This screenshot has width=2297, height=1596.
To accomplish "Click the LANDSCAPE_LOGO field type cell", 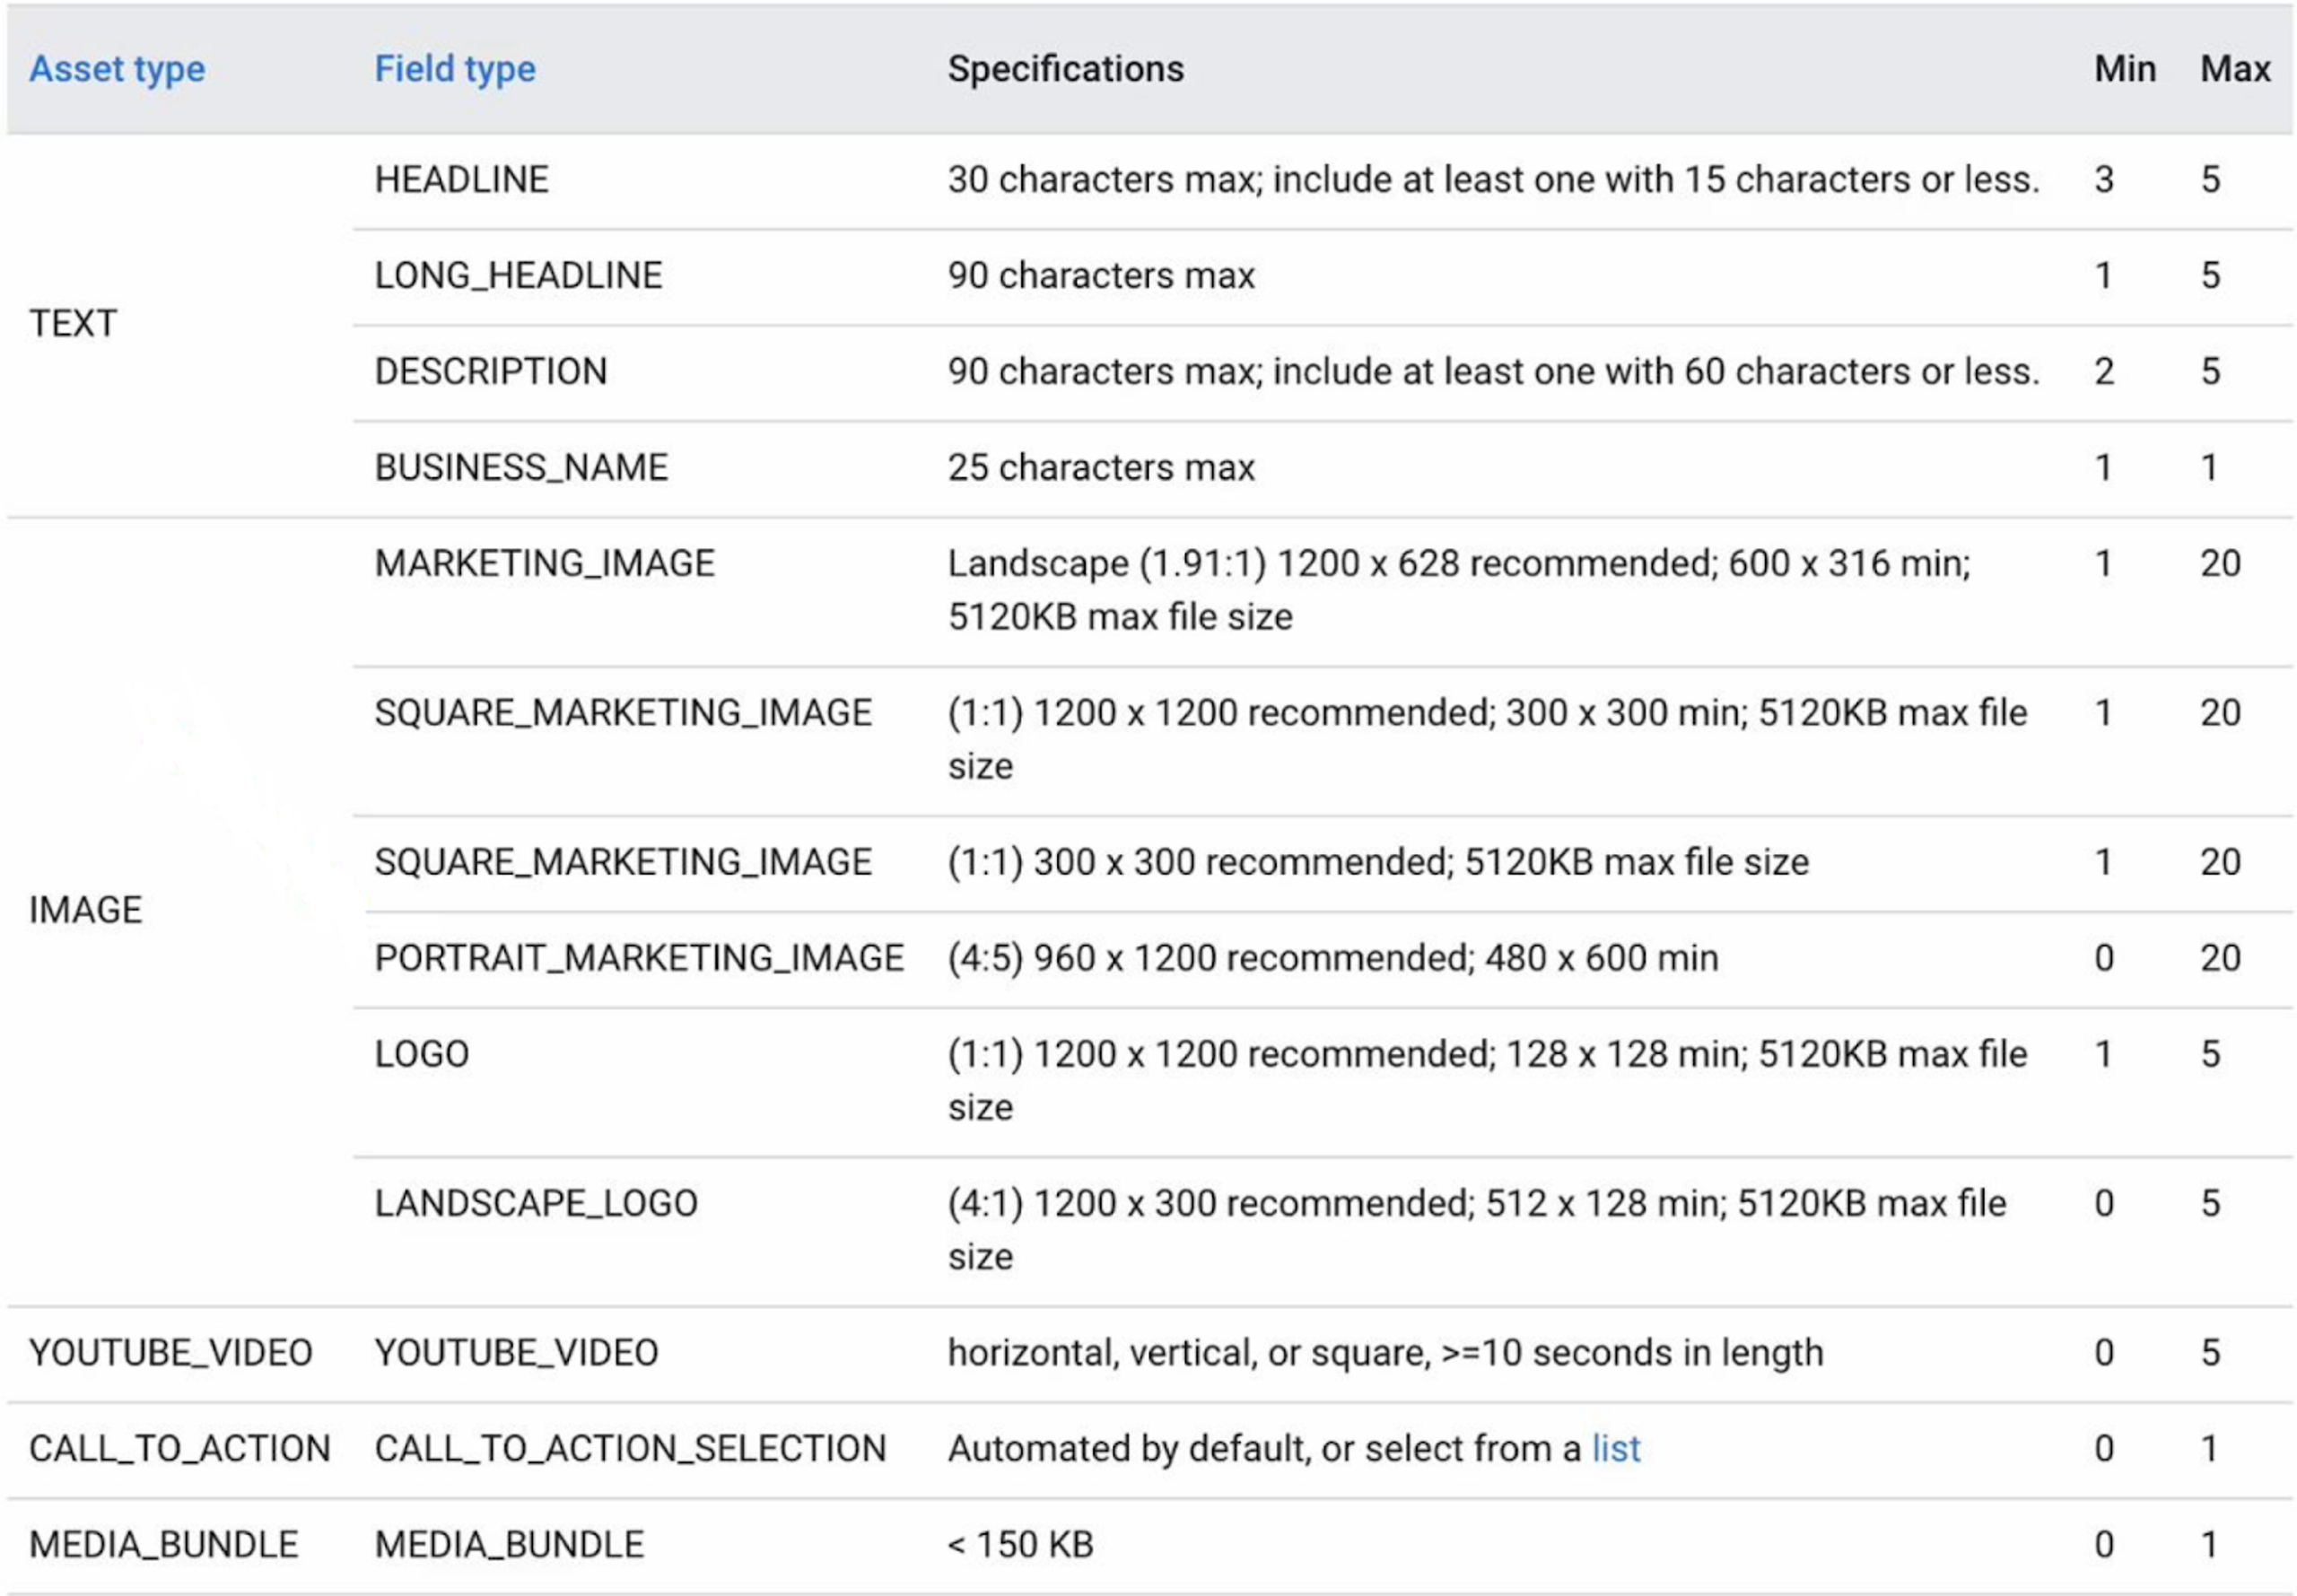I will (536, 1203).
